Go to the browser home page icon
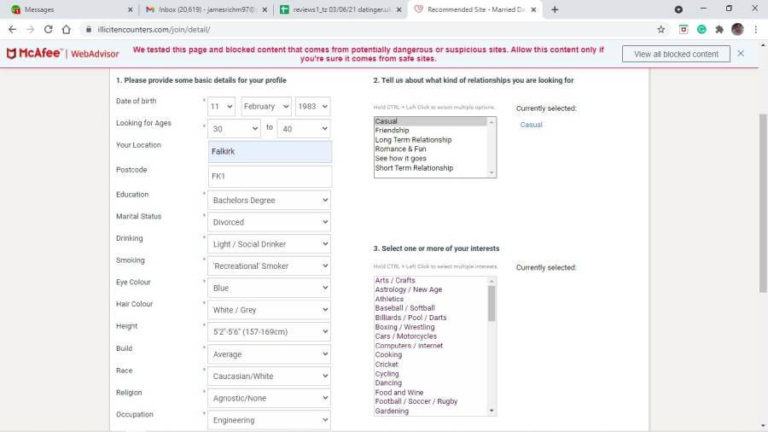Screen dimensions: 768x432 point(66,29)
